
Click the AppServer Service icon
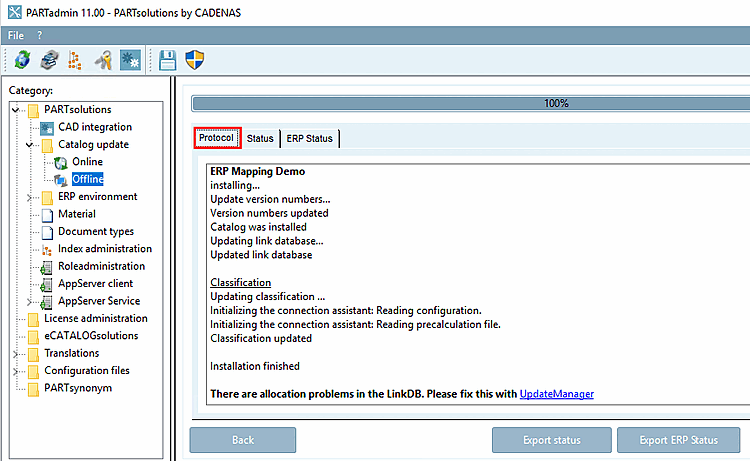pyautogui.click(x=46, y=302)
